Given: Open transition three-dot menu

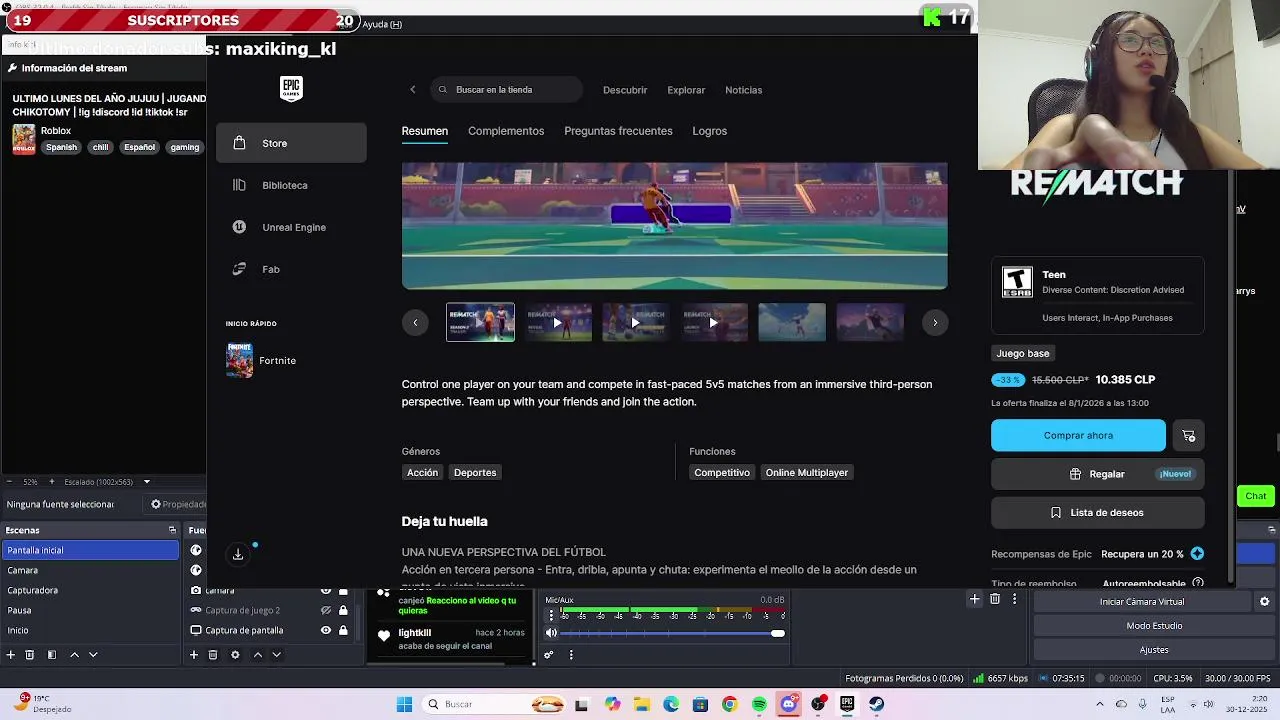Looking at the screenshot, I should (x=1014, y=599).
